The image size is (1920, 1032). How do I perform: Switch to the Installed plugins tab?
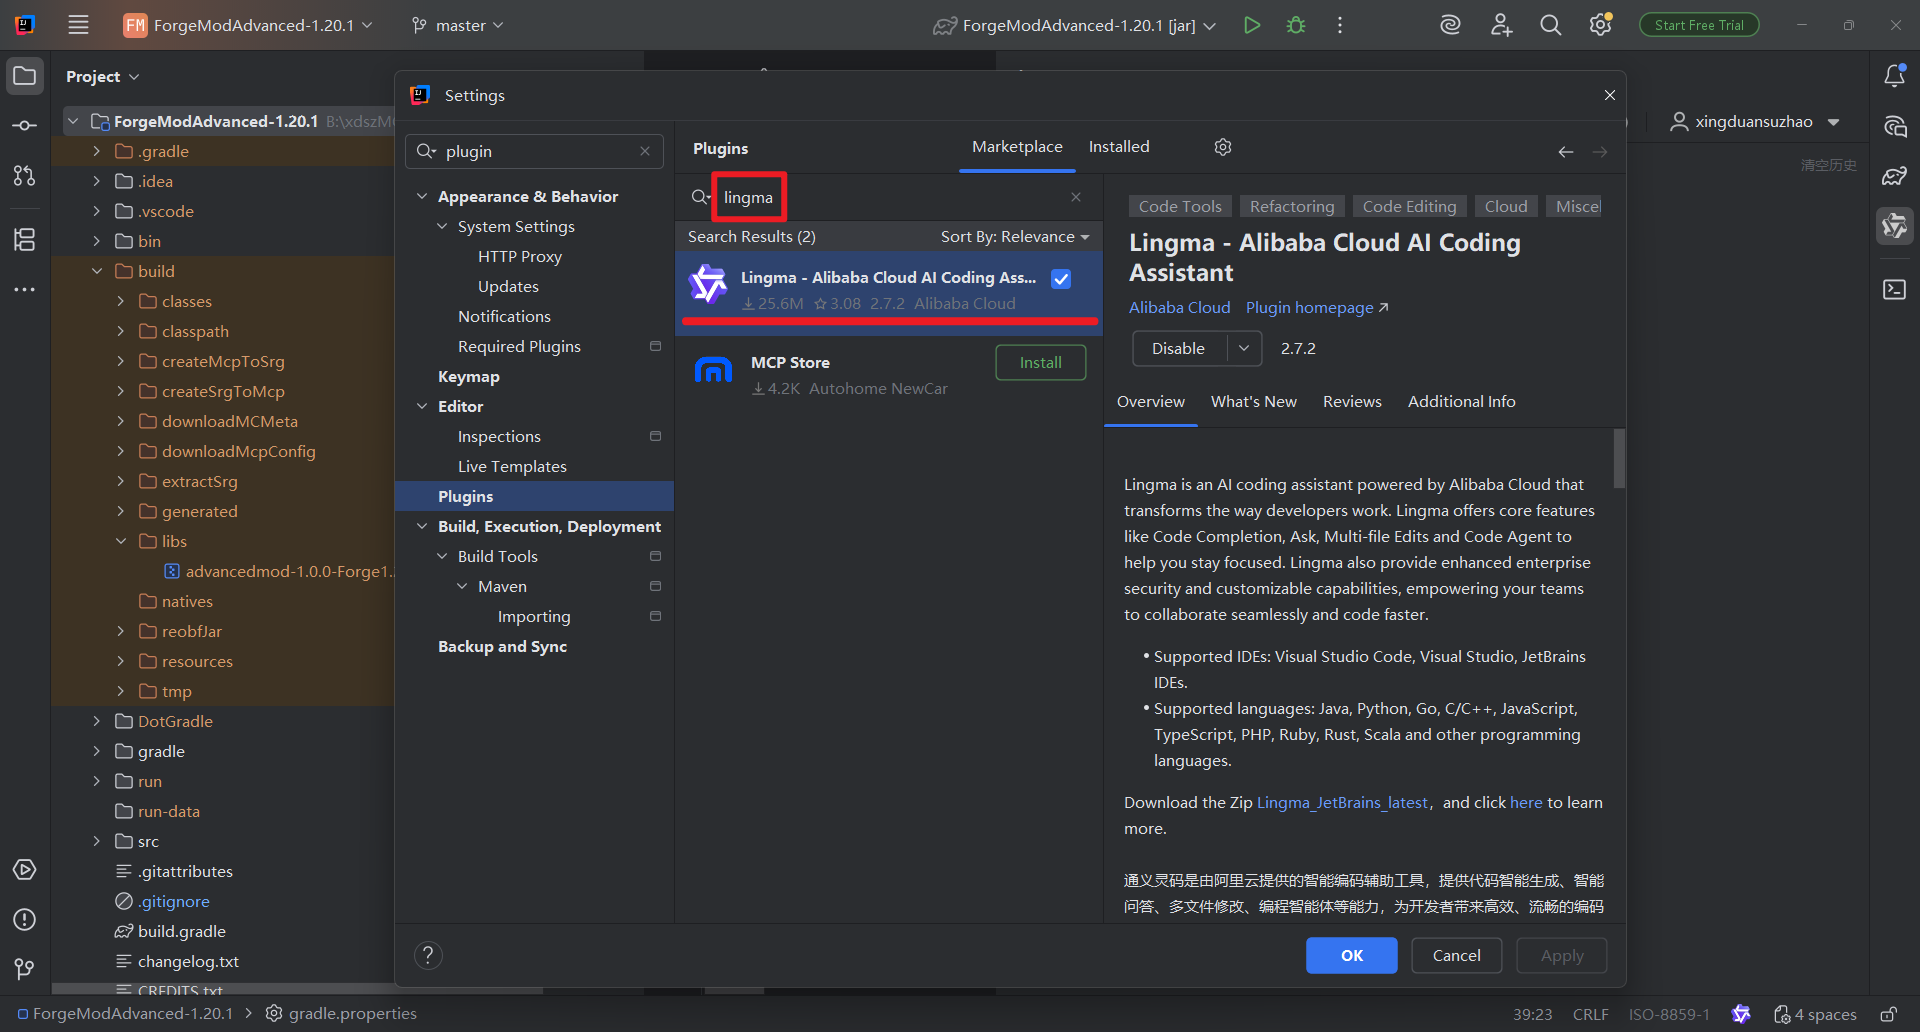click(x=1118, y=147)
